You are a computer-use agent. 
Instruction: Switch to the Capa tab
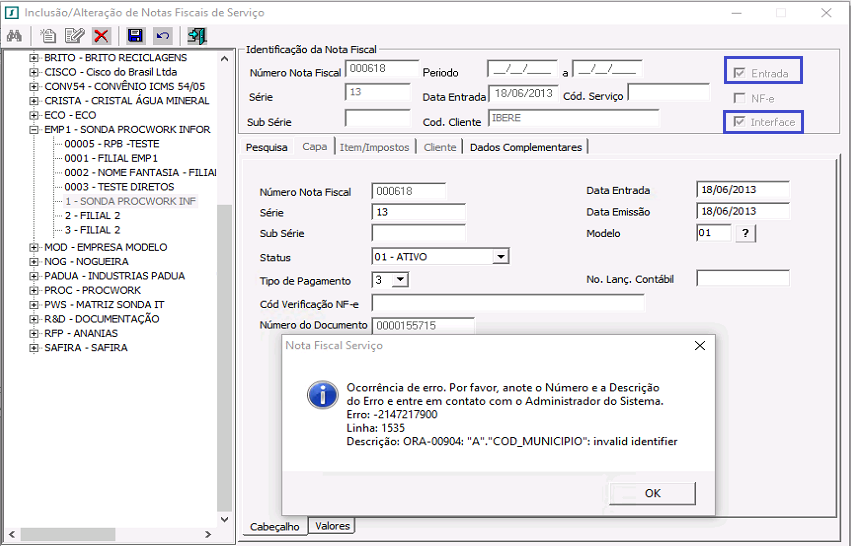pyautogui.click(x=315, y=147)
